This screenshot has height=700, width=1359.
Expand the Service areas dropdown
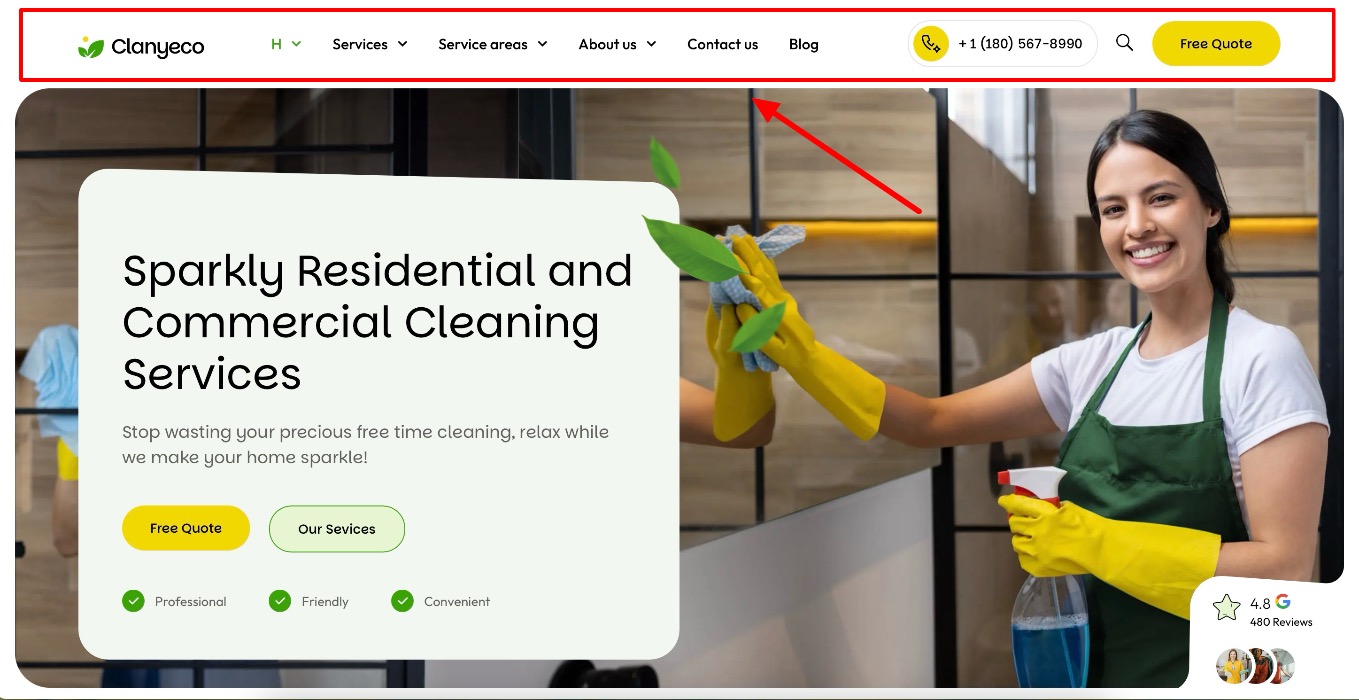(x=493, y=44)
